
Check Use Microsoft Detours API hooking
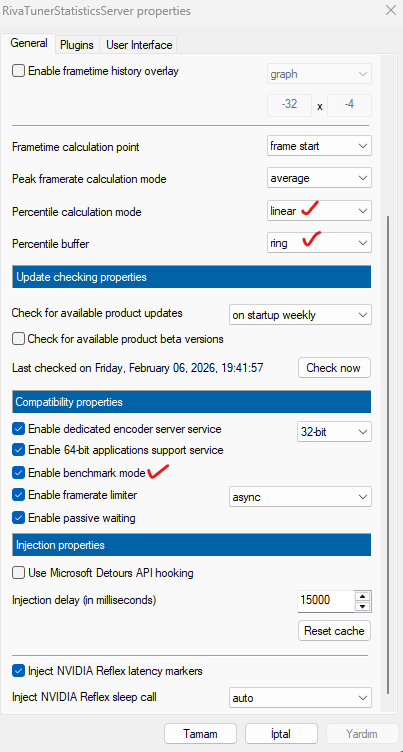click(x=18, y=573)
